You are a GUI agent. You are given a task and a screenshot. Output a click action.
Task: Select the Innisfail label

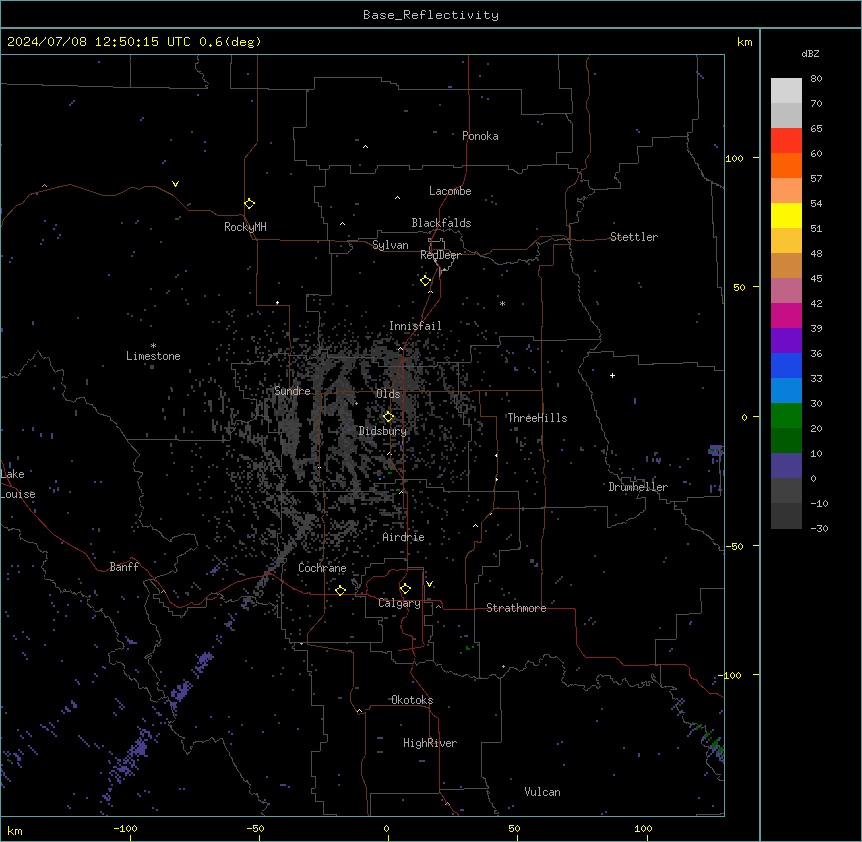[x=415, y=326]
